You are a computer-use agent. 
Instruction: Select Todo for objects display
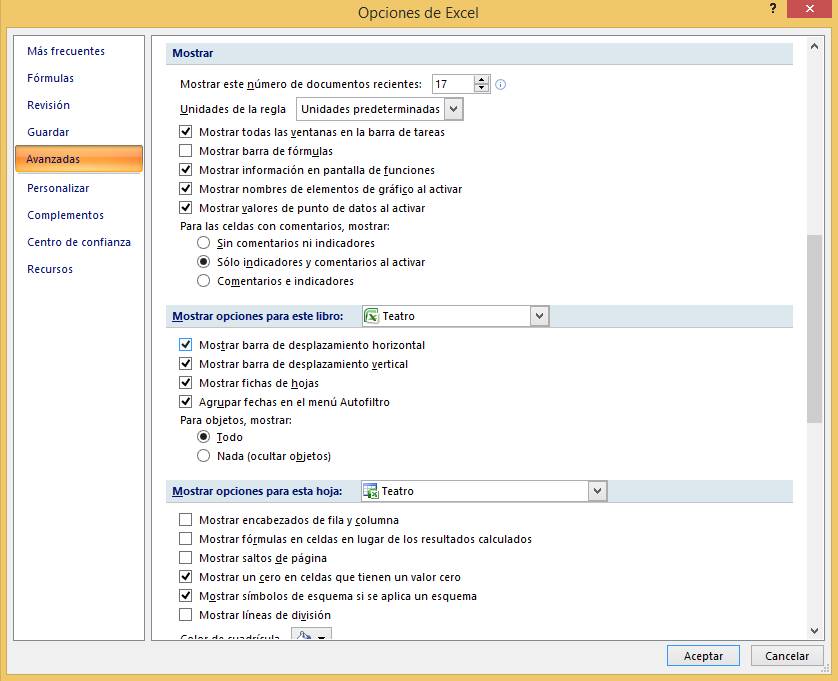click(x=203, y=437)
